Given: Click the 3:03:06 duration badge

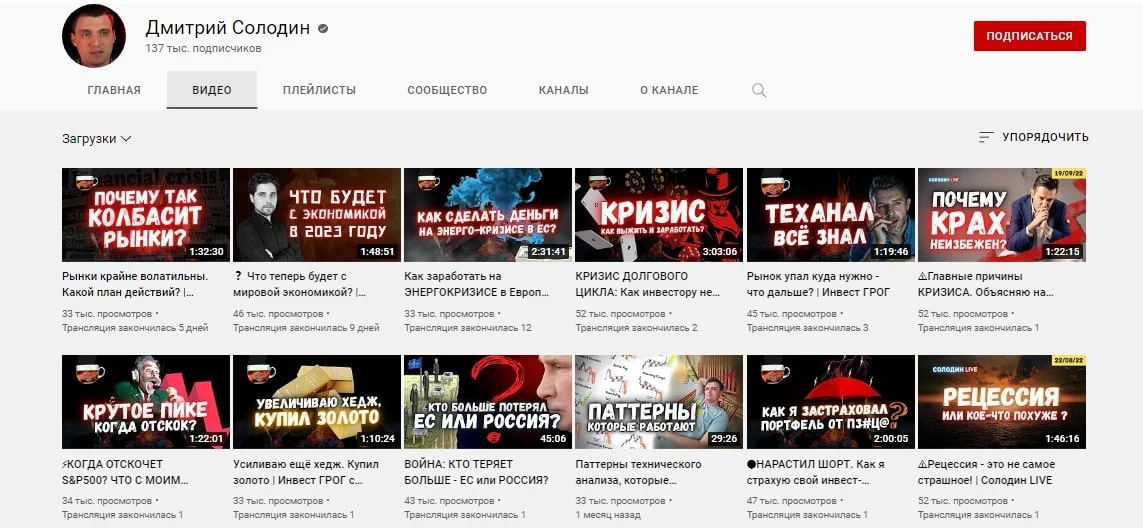Looking at the screenshot, I should 719,252.
